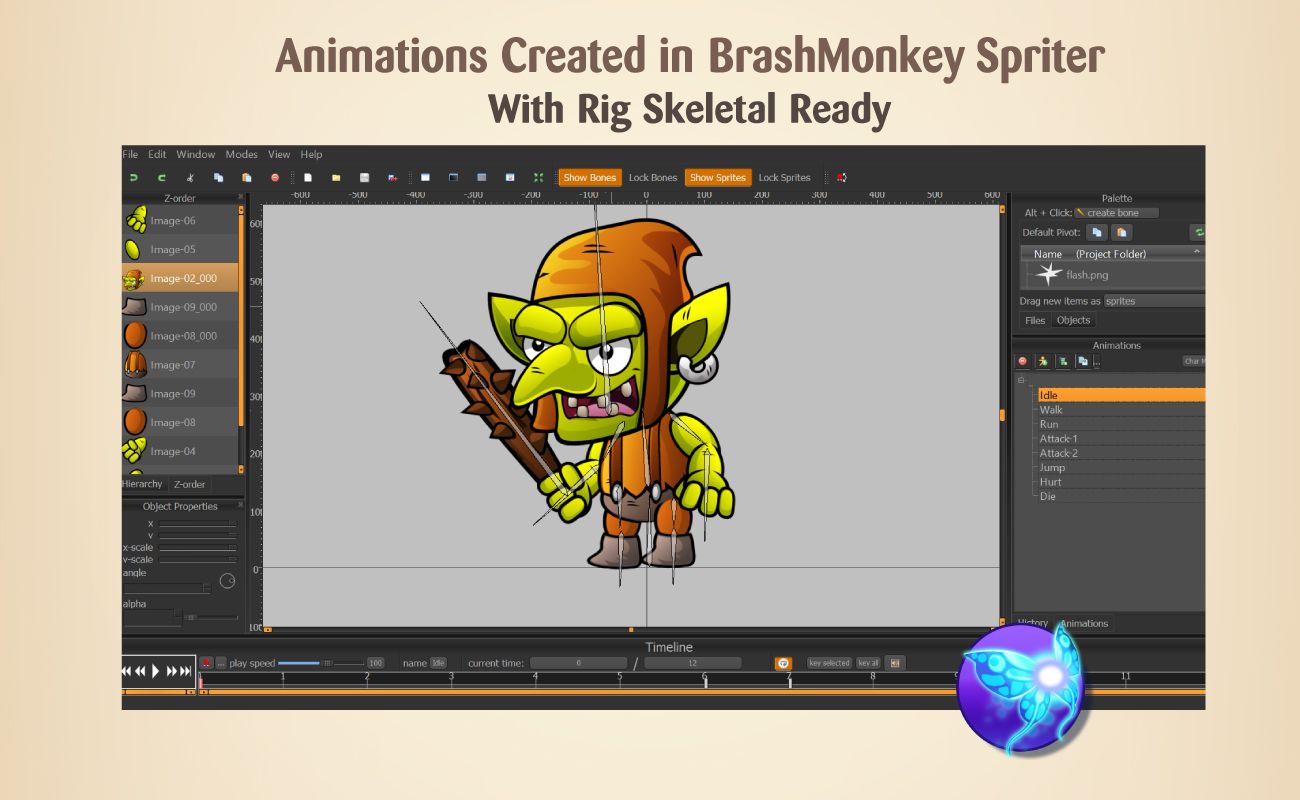Delete animation with red icon in Animations panel
This screenshot has height=800, width=1300.
[x=1022, y=361]
